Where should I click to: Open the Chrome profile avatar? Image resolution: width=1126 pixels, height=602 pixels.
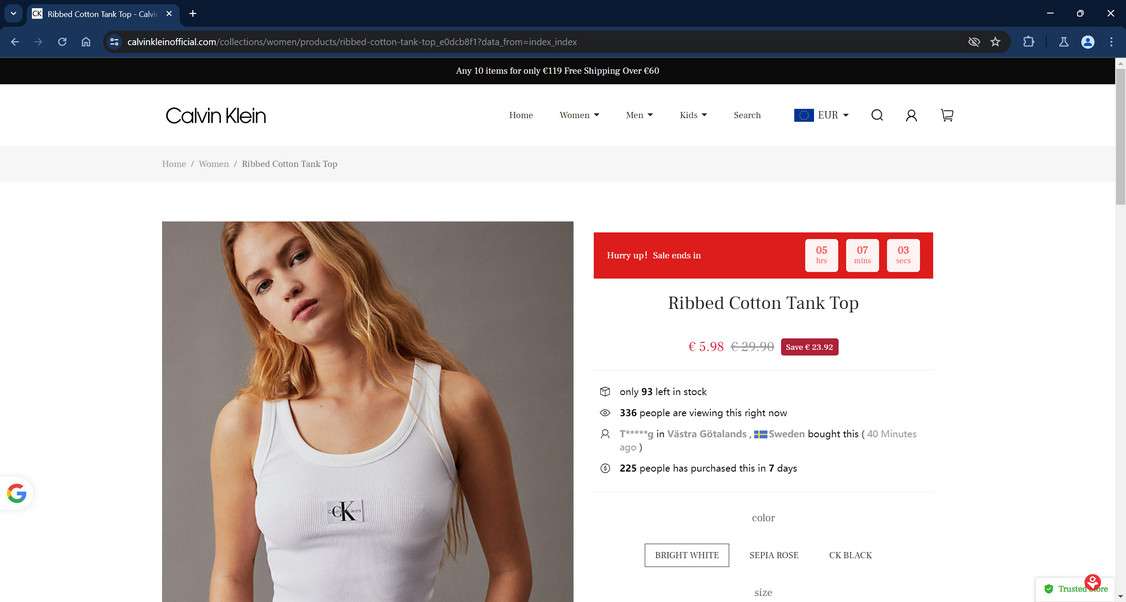pyautogui.click(x=1088, y=42)
